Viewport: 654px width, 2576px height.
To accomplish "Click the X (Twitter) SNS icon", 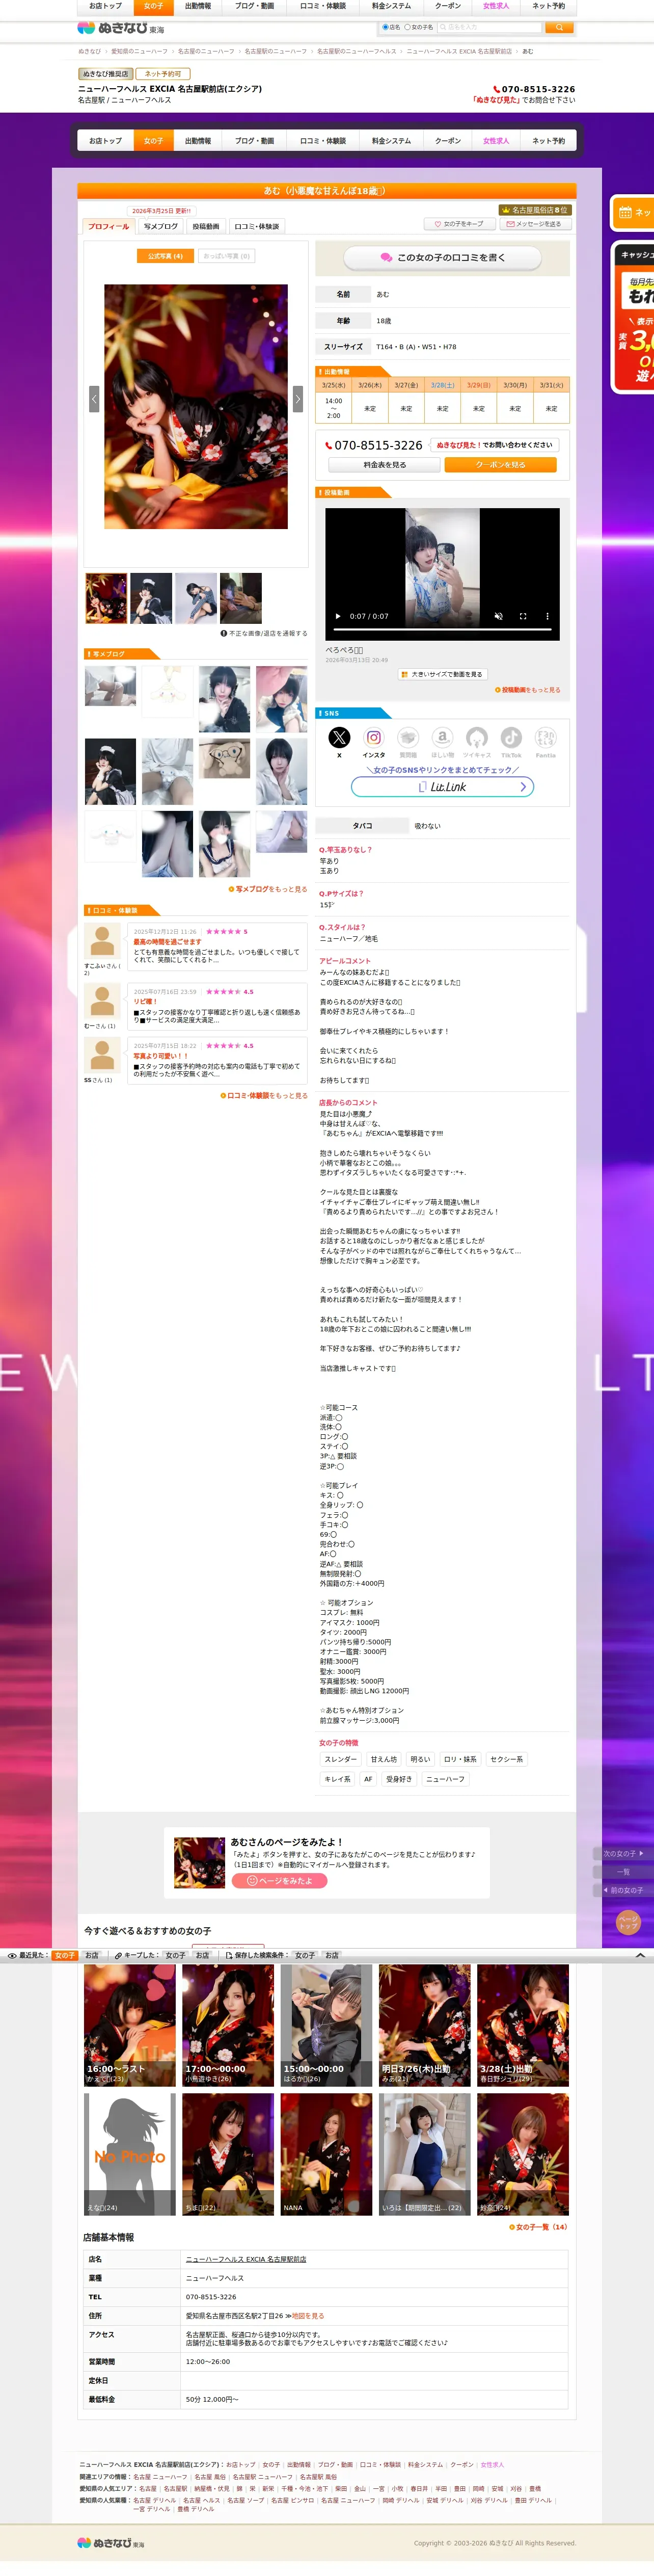I will (339, 737).
